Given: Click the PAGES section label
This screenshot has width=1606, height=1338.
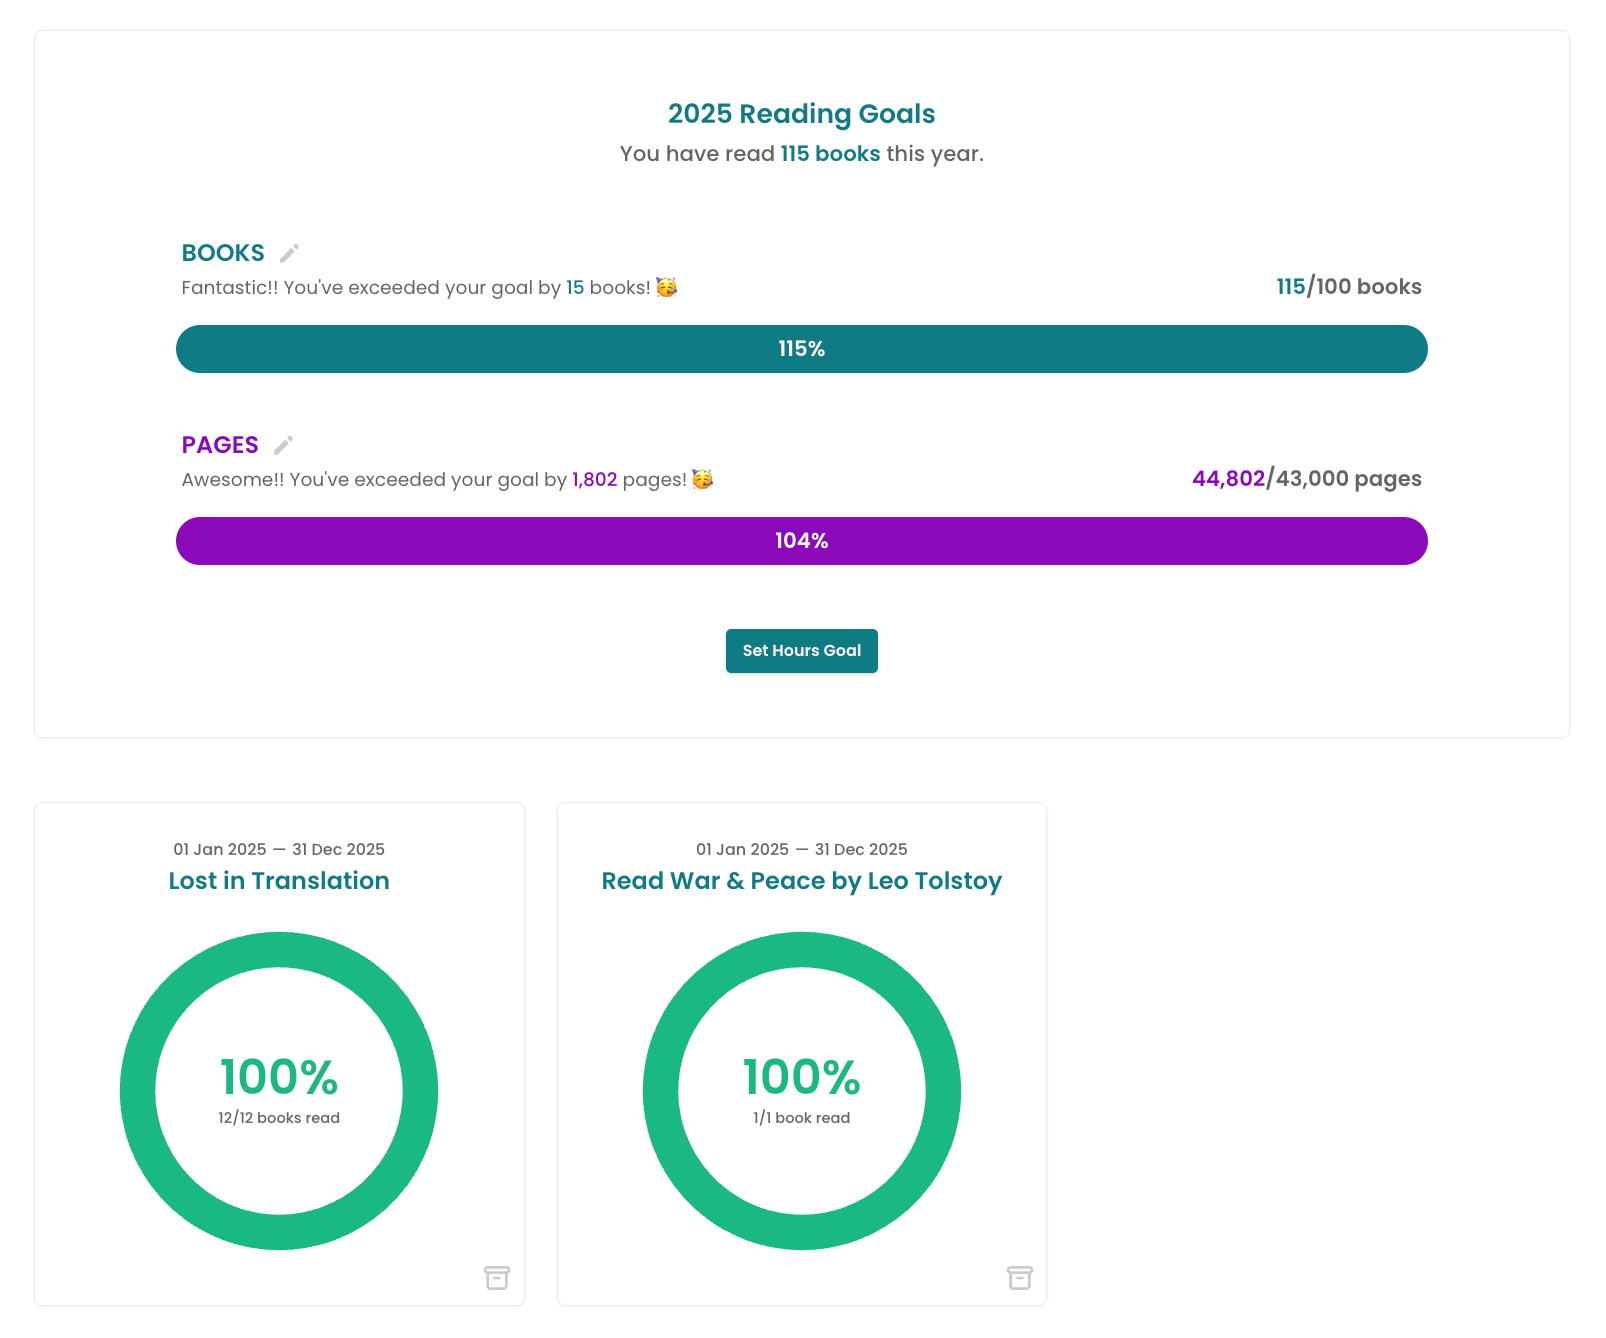Looking at the screenshot, I should coord(220,445).
